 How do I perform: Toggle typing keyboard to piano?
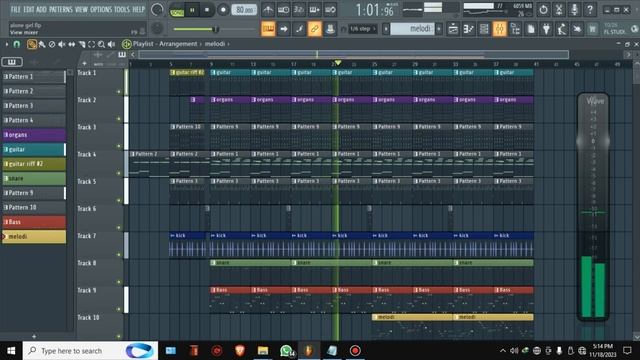point(268,29)
